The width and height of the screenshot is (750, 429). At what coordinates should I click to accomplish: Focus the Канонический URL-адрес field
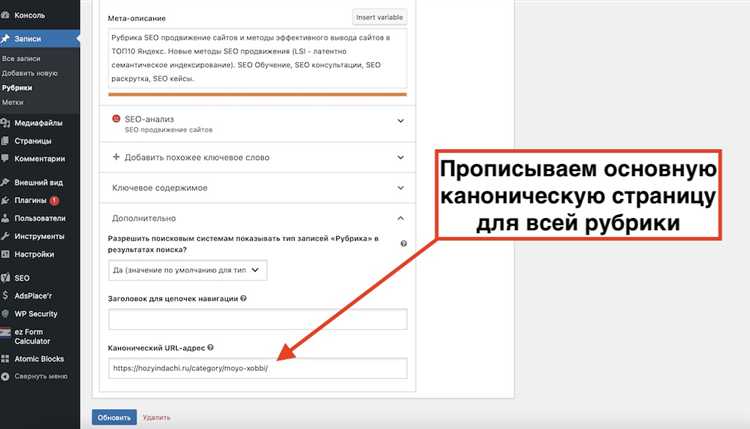(258, 368)
